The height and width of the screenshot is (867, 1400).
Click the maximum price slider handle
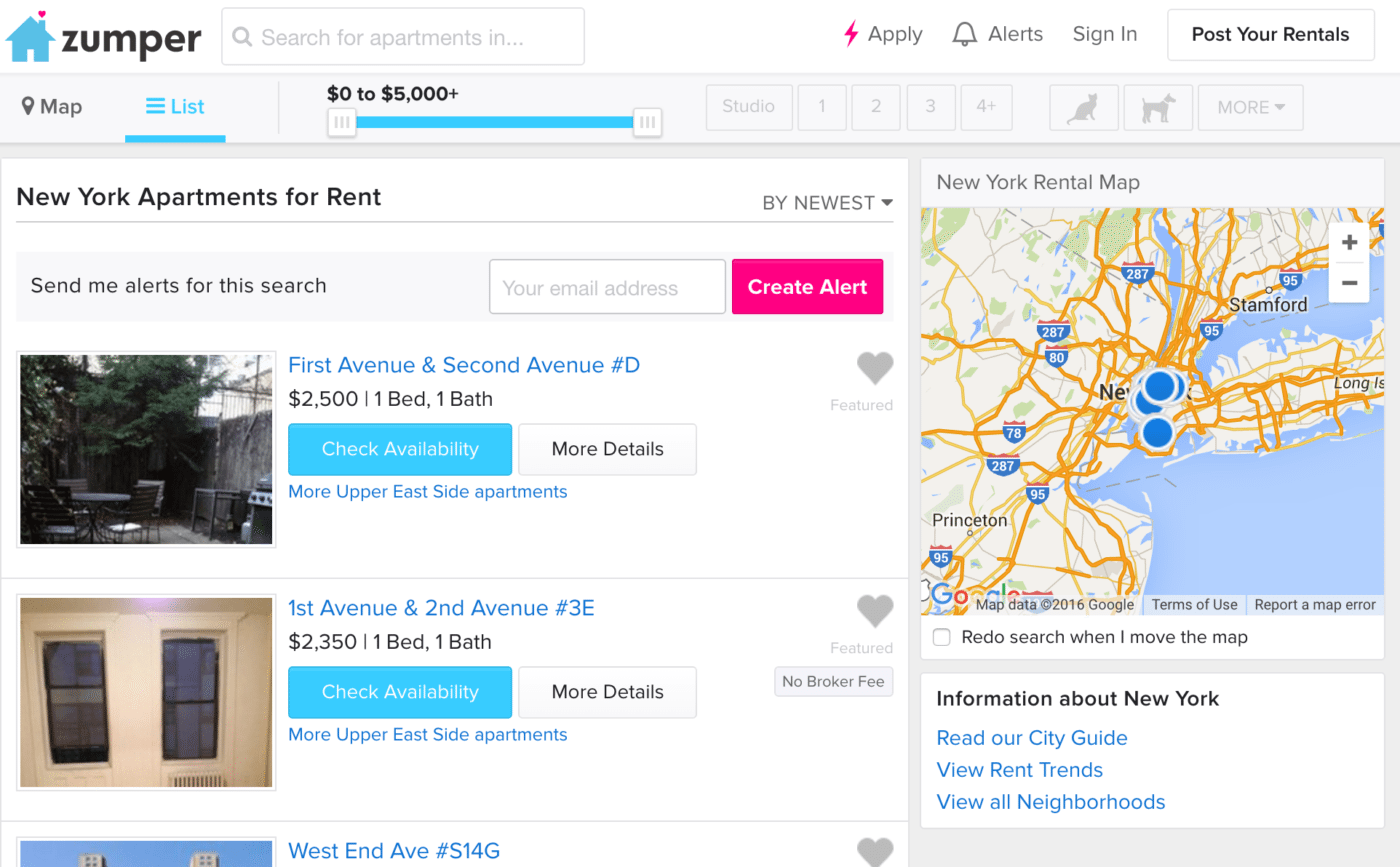pos(647,121)
